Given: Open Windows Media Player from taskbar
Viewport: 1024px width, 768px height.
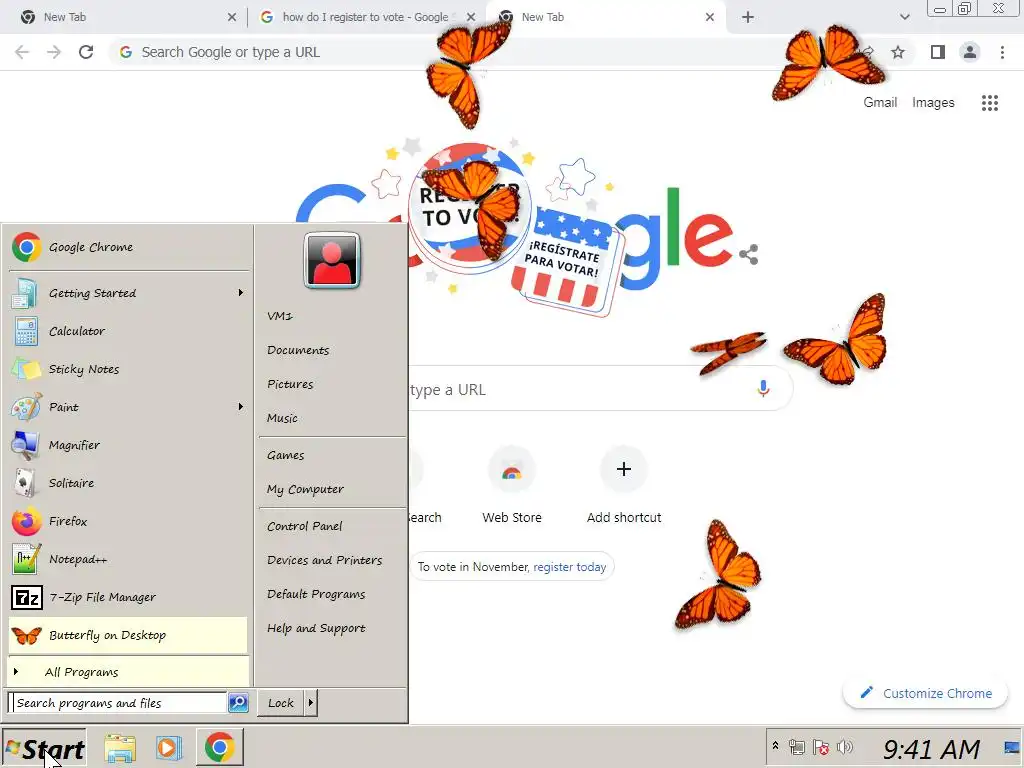Looking at the screenshot, I should click(168, 748).
